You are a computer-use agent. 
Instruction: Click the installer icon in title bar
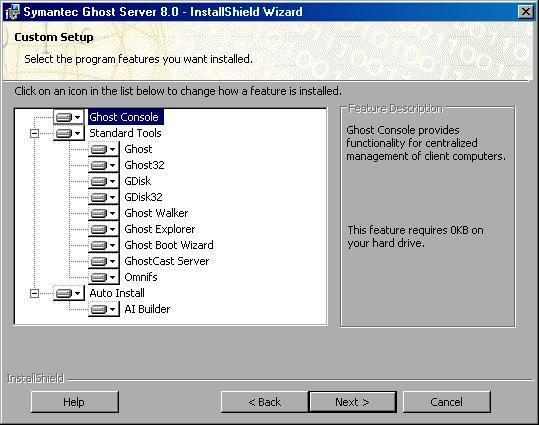(x=12, y=12)
